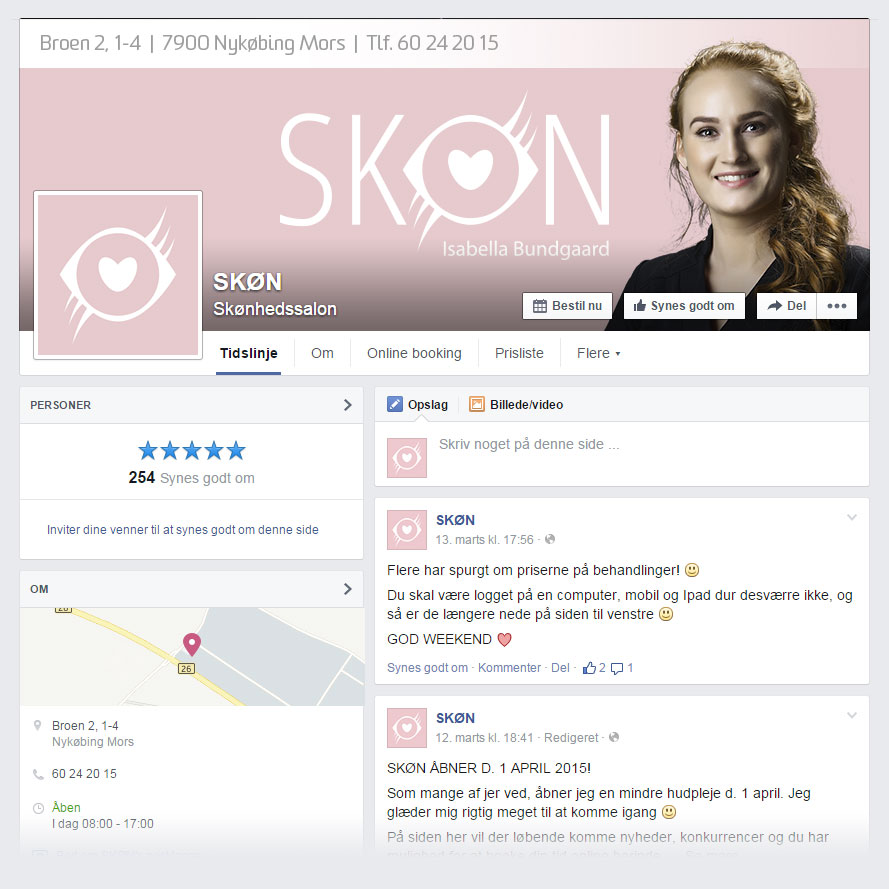The image size is (889, 889).
Task: Like the page with Synes godt om button
Action: click(684, 306)
